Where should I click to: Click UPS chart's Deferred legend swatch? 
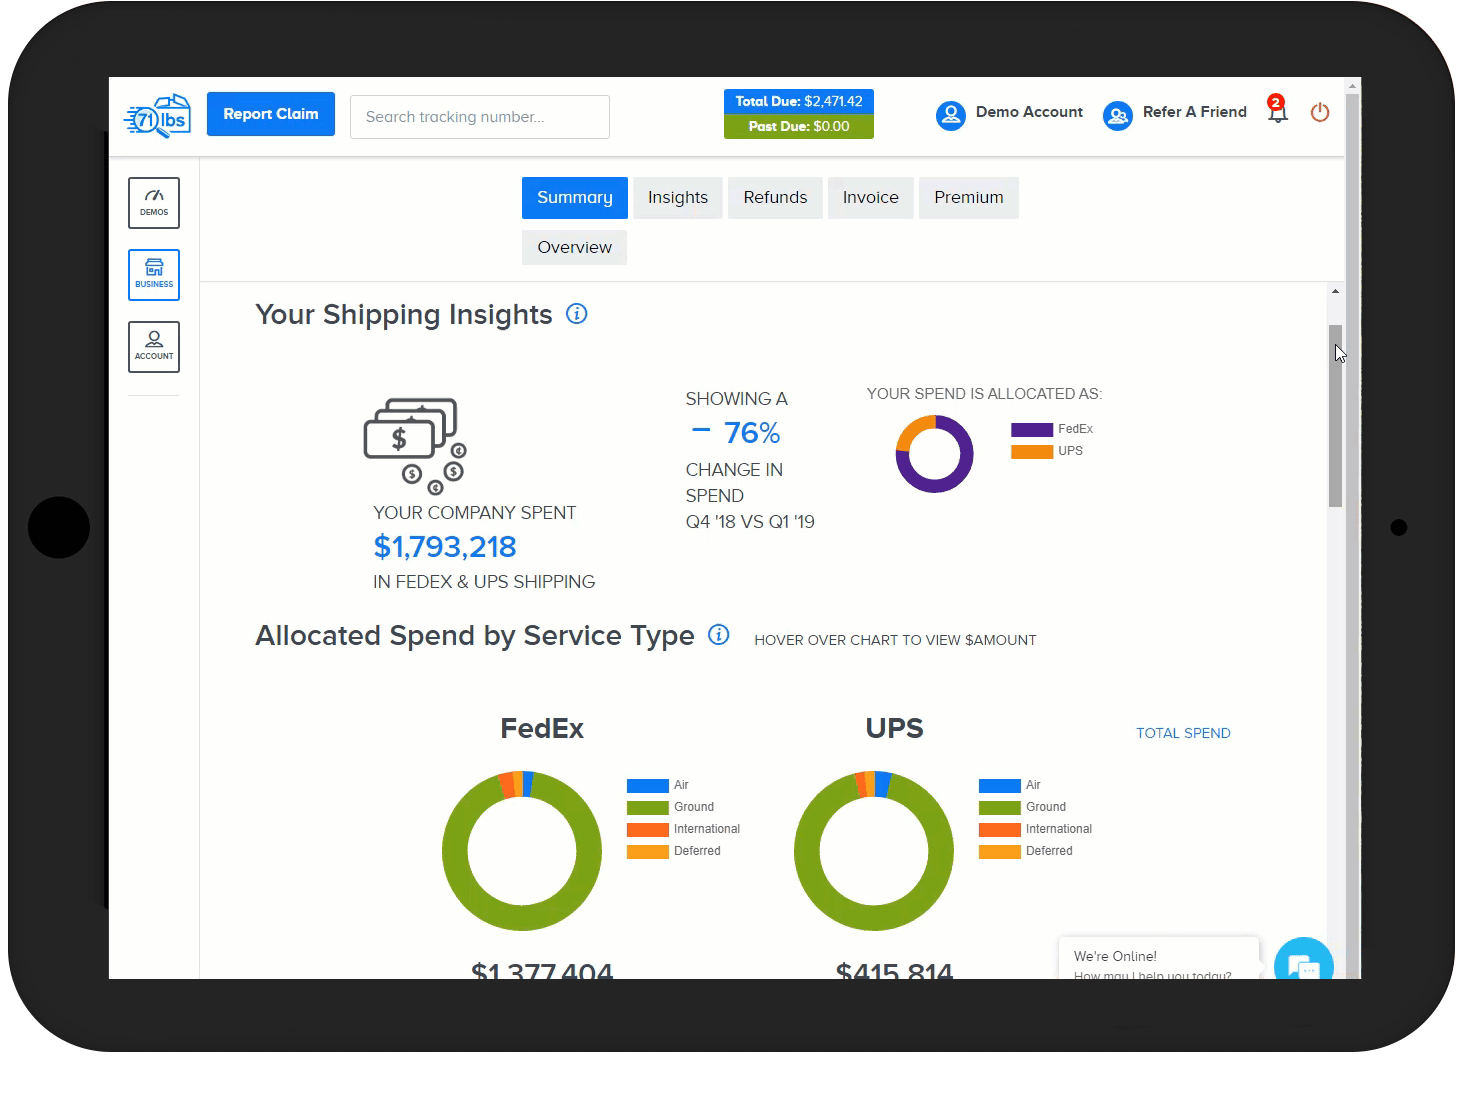point(1000,852)
